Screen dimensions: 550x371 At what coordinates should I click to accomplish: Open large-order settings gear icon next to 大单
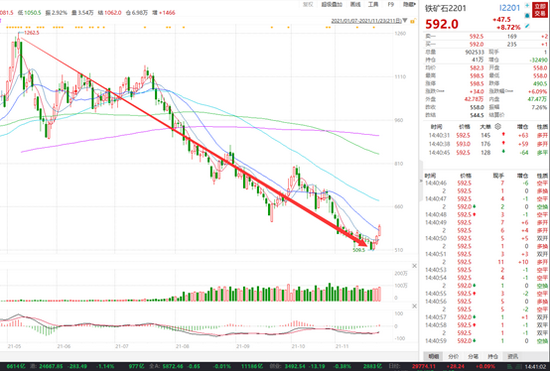click(498, 127)
